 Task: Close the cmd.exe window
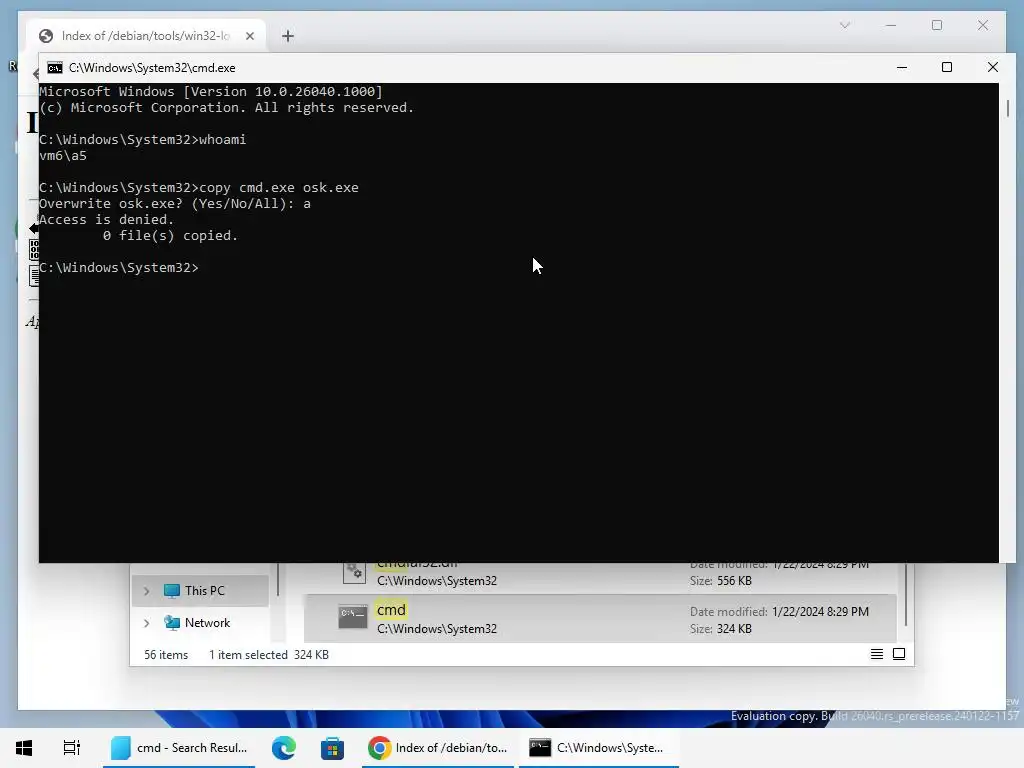(x=993, y=67)
